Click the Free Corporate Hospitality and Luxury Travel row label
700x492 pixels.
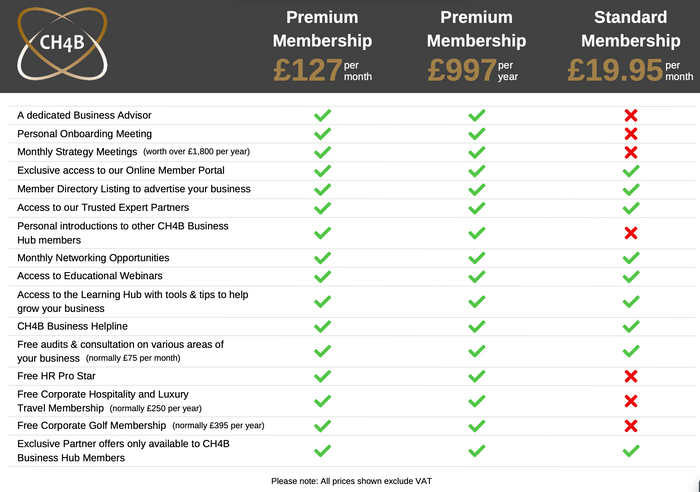[109, 401]
